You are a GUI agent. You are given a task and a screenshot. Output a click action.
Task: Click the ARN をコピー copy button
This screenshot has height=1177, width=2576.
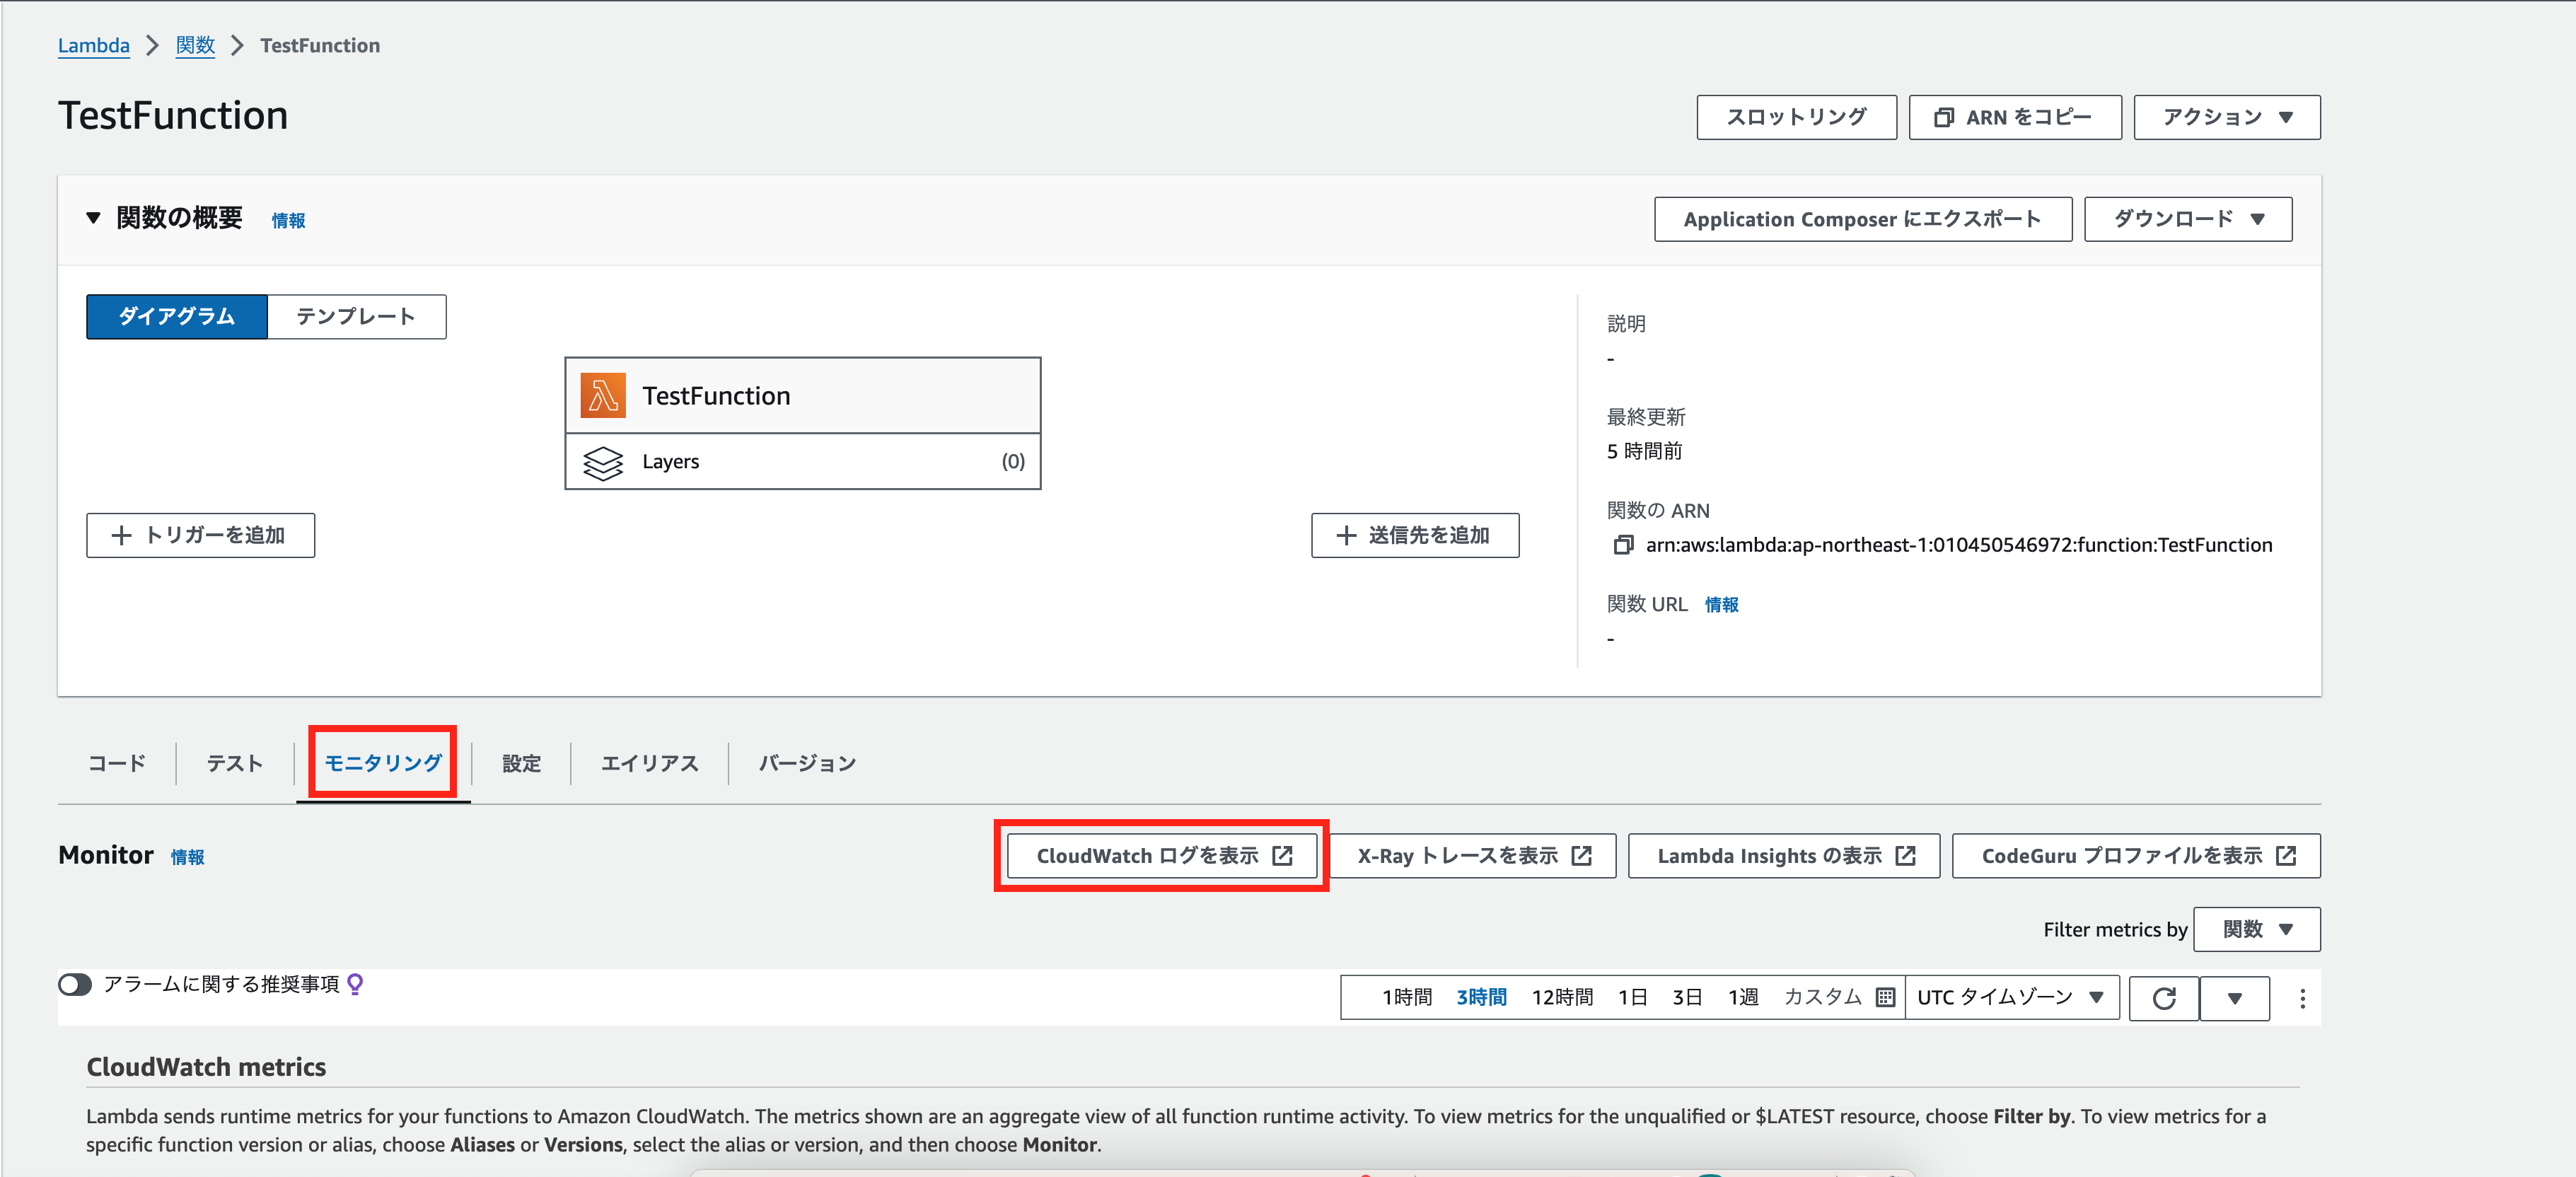tap(2014, 117)
